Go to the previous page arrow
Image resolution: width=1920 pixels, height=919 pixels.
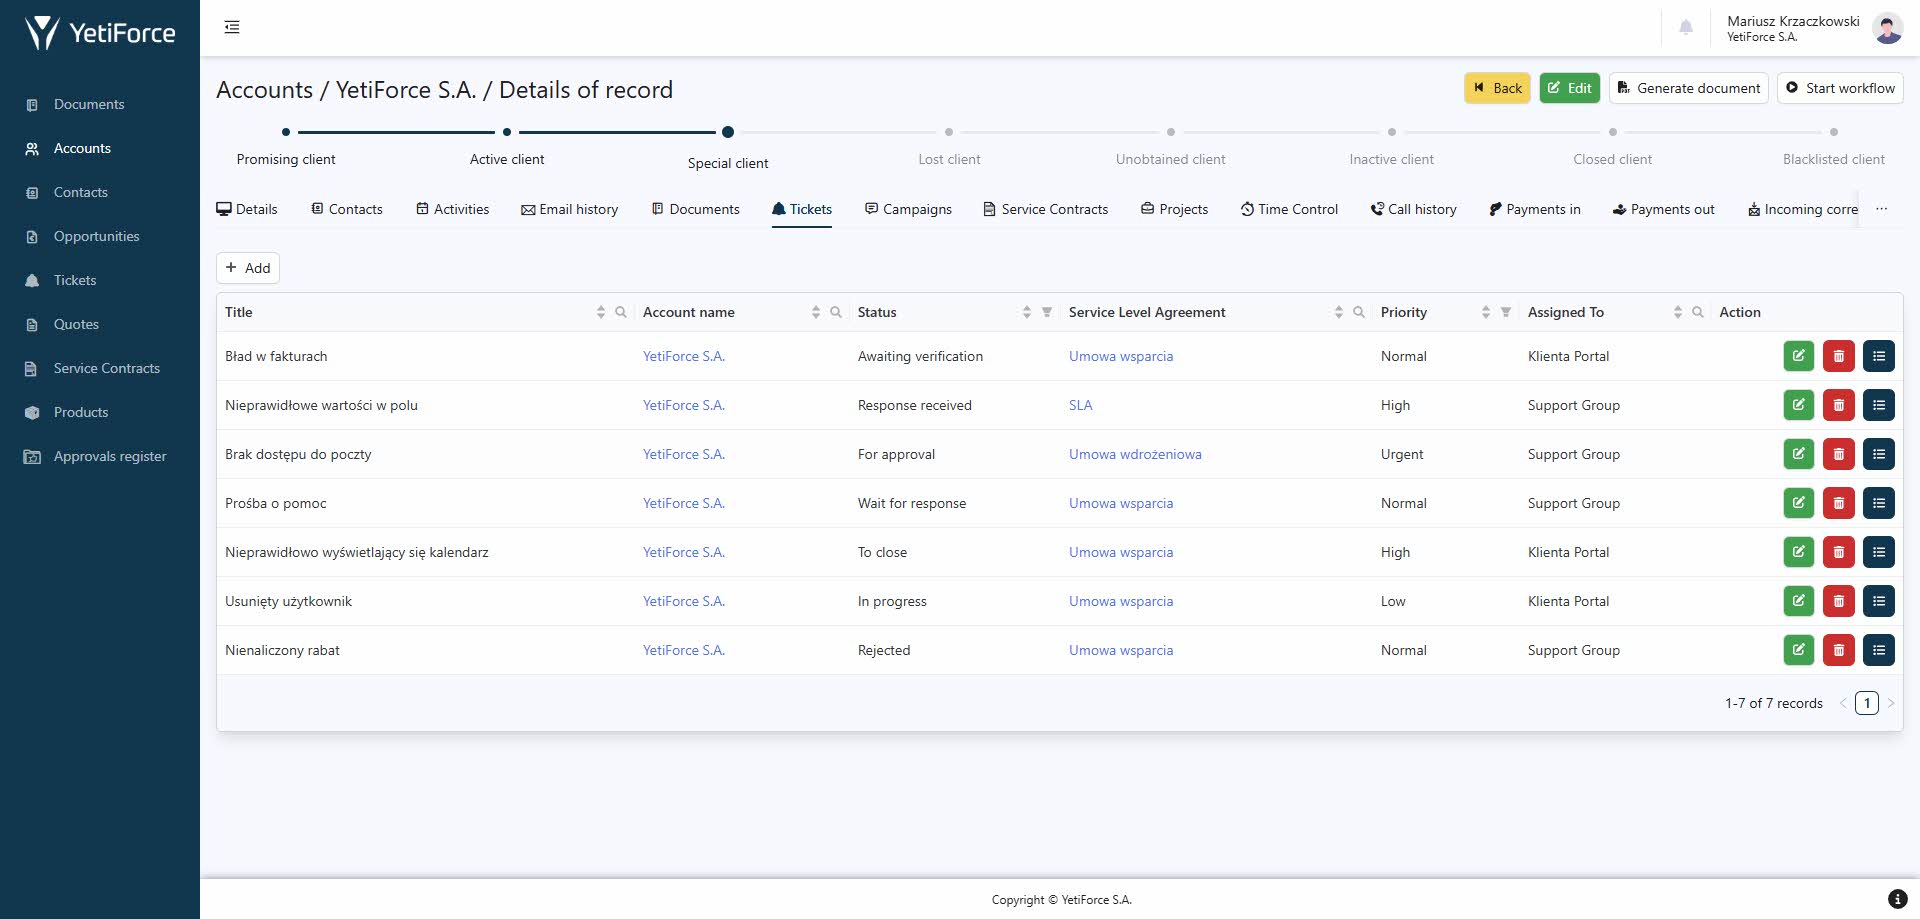coord(1843,703)
